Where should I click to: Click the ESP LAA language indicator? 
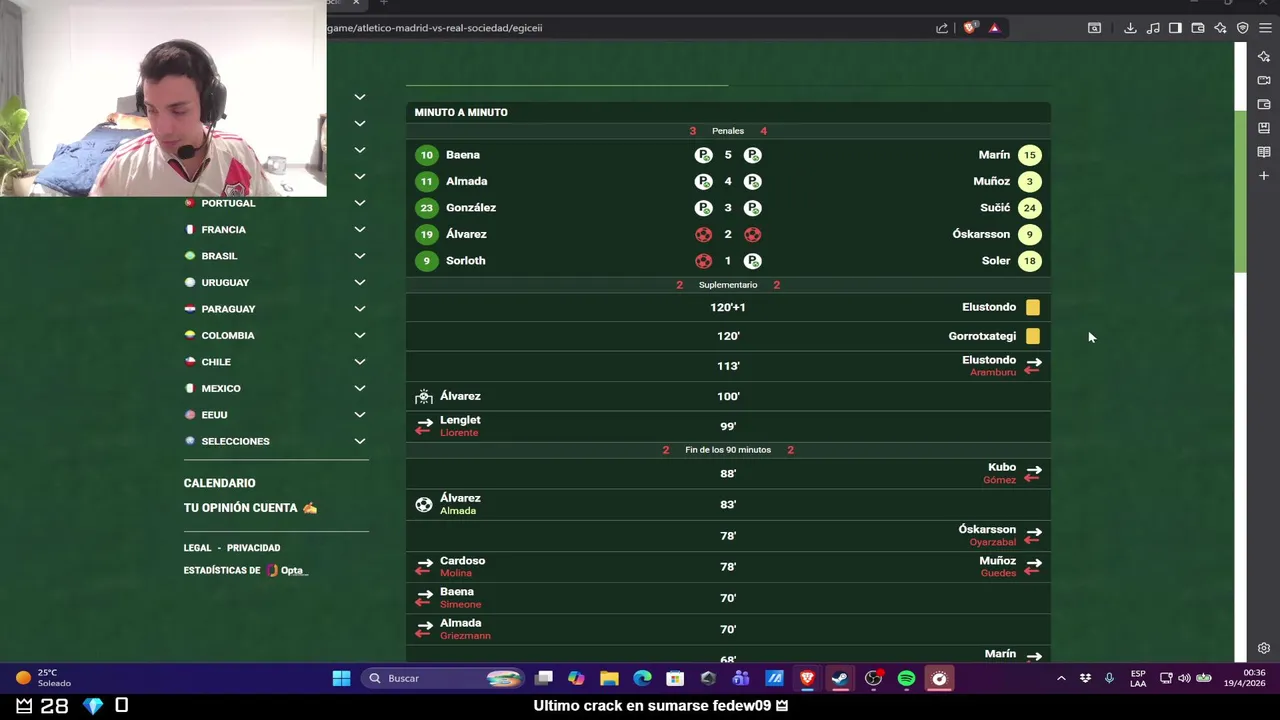(x=1138, y=678)
